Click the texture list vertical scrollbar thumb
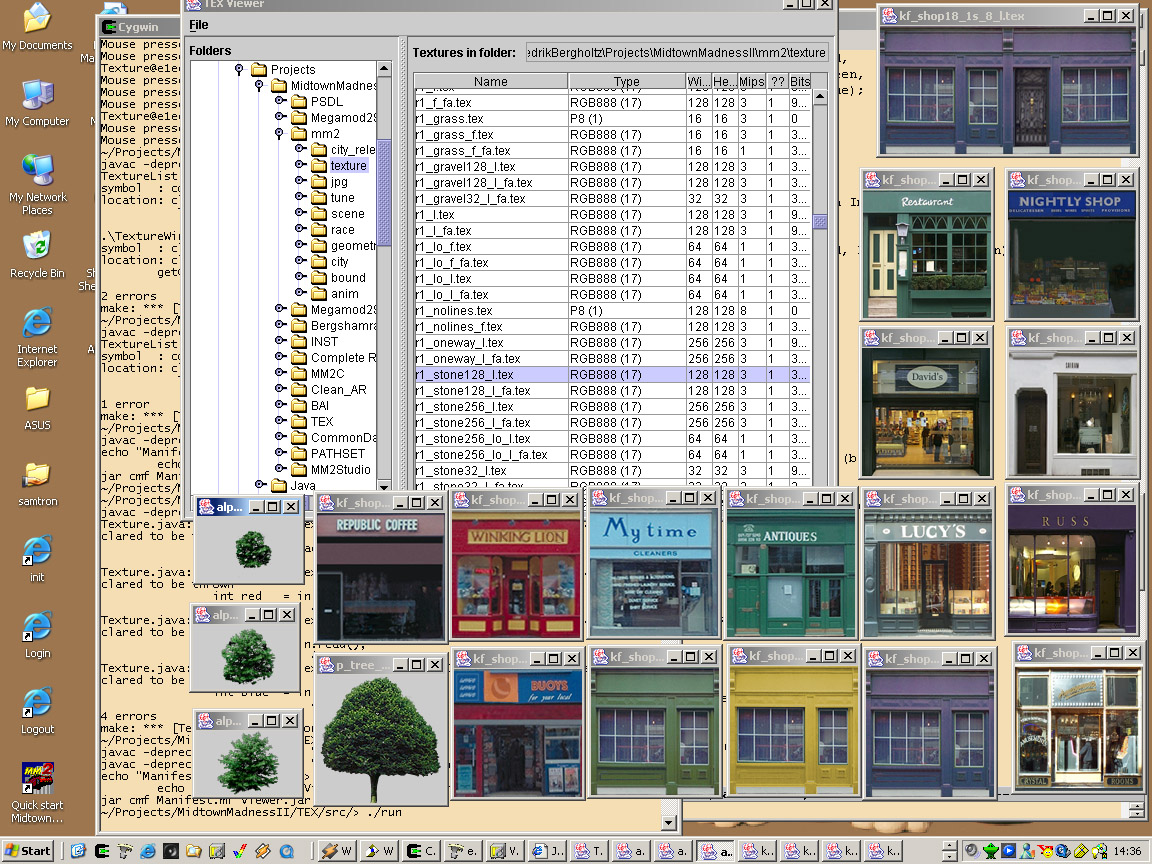This screenshot has height=864, width=1152. (x=820, y=221)
